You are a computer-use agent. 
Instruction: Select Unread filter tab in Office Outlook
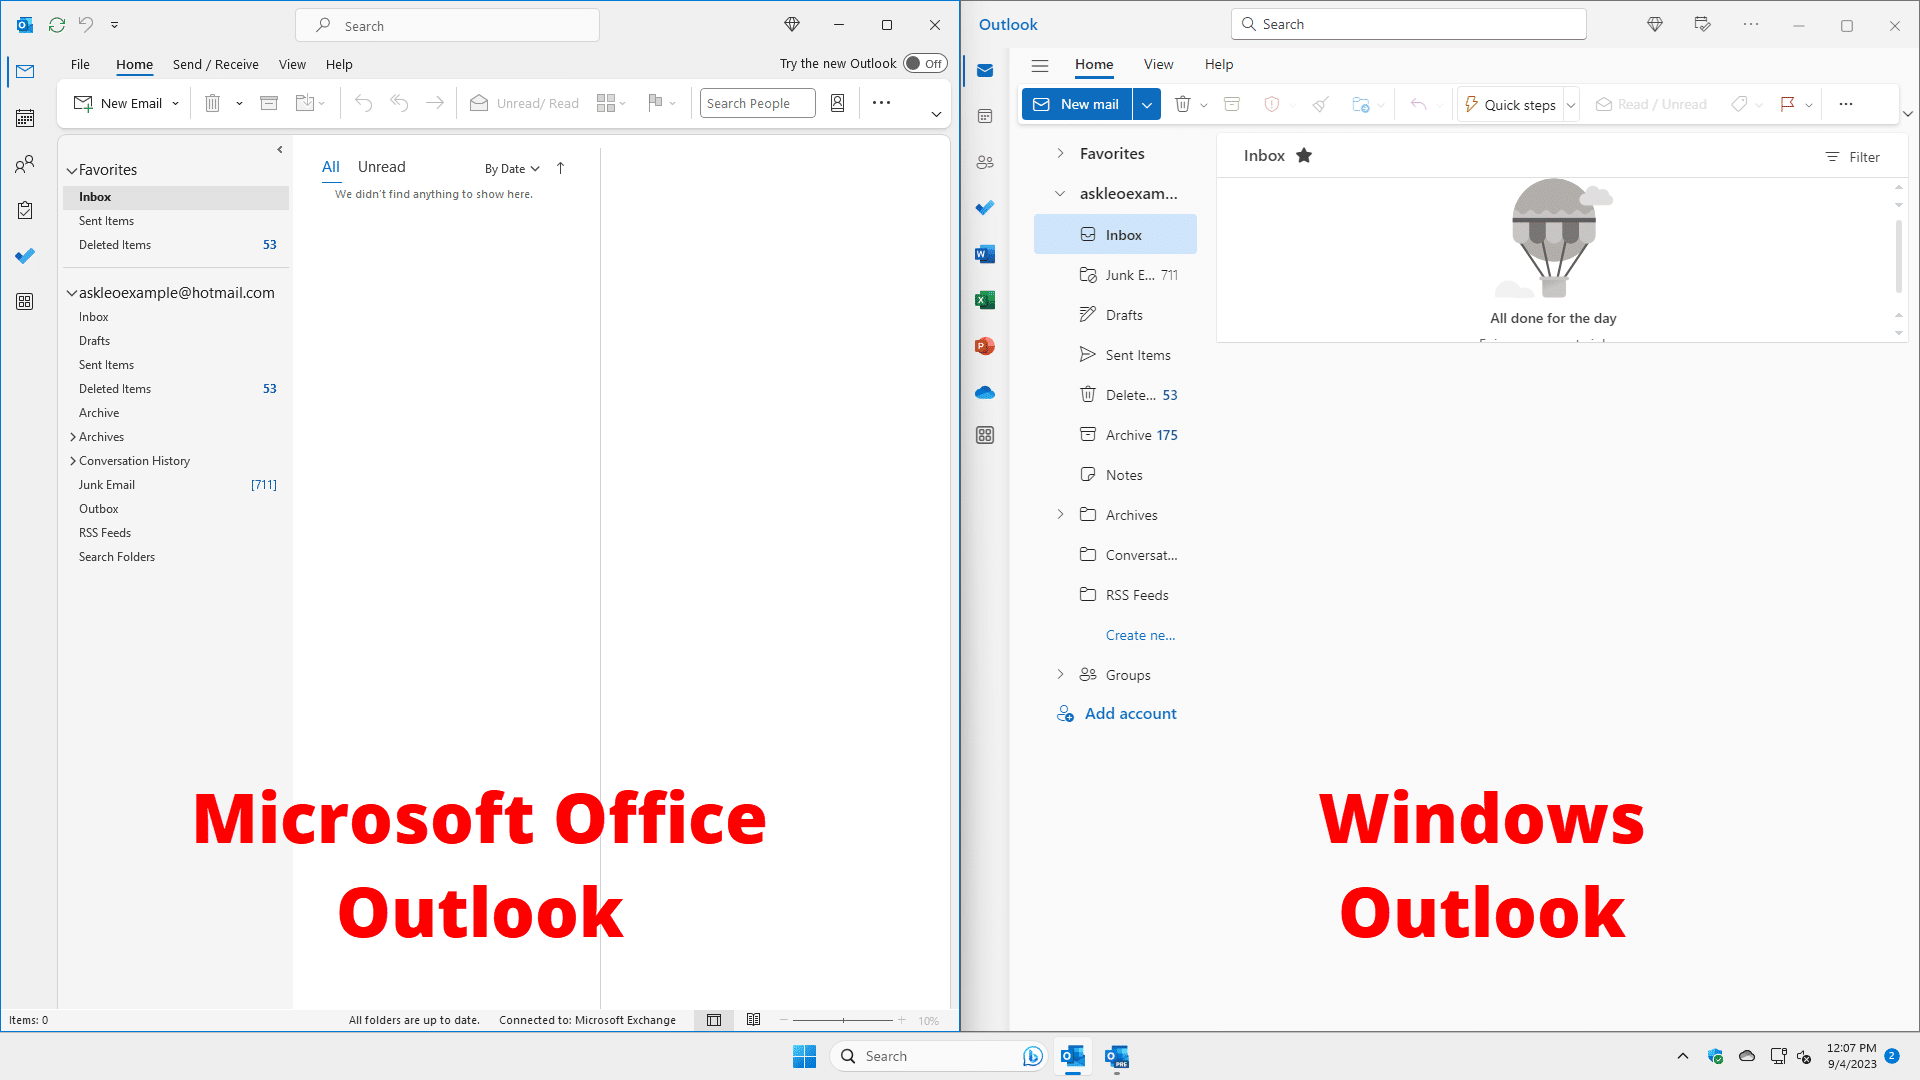click(x=381, y=167)
